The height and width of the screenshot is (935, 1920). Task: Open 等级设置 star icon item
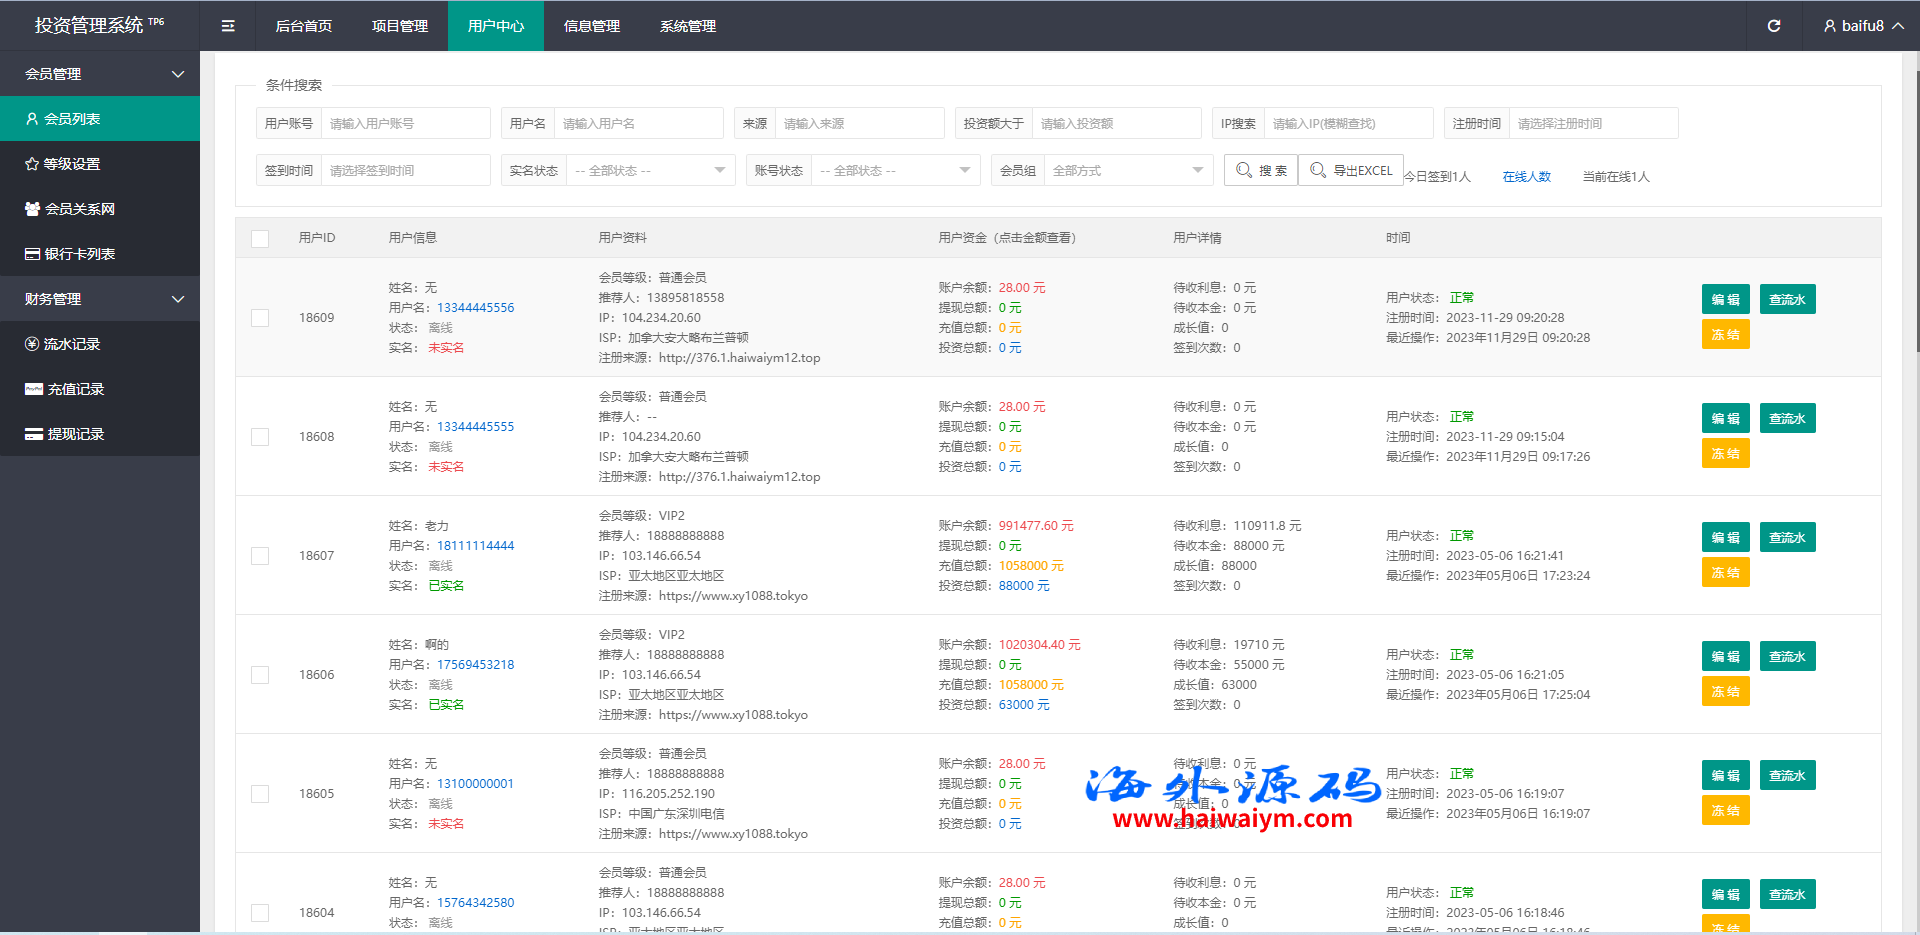tap(32, 164)
